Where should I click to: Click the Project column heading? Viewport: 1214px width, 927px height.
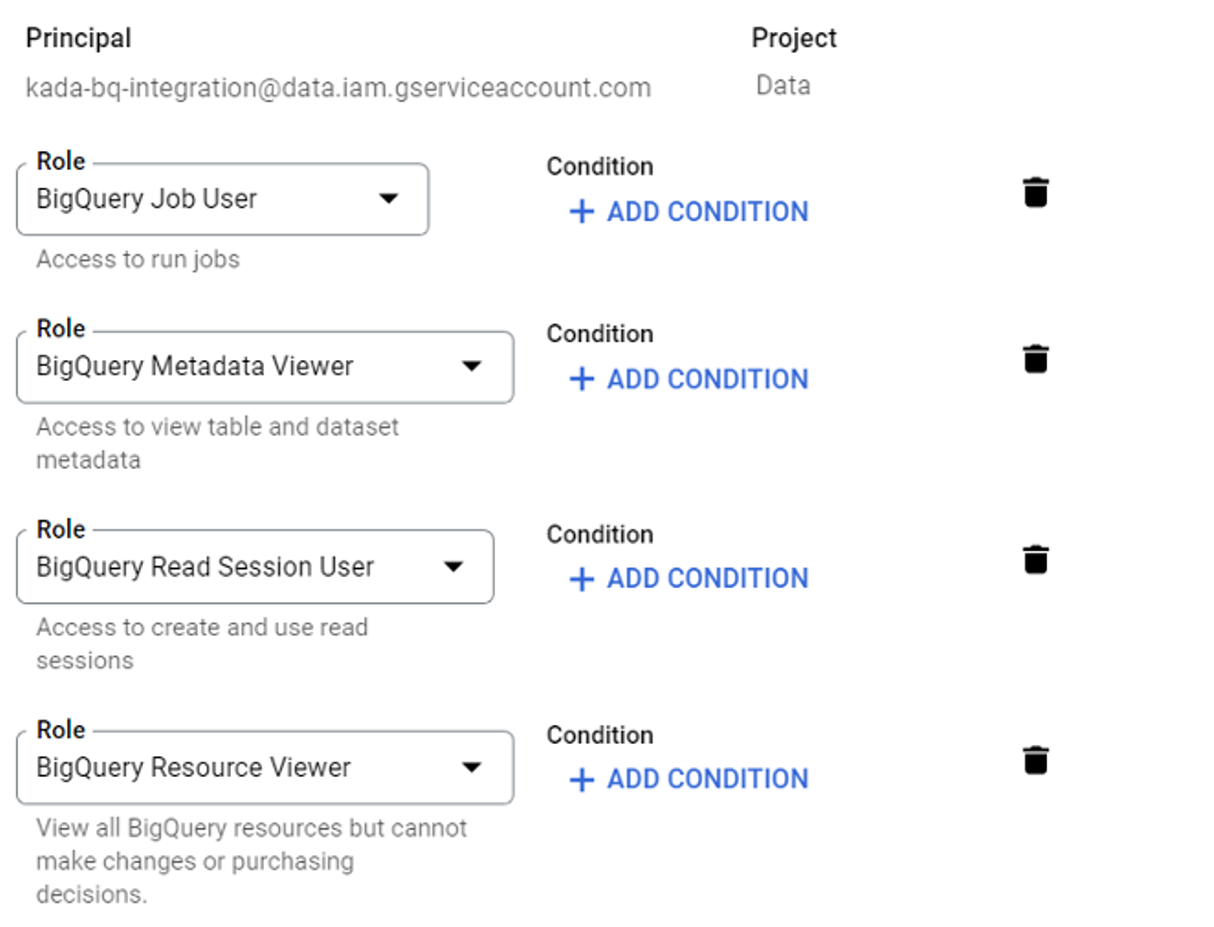(794, 38)
